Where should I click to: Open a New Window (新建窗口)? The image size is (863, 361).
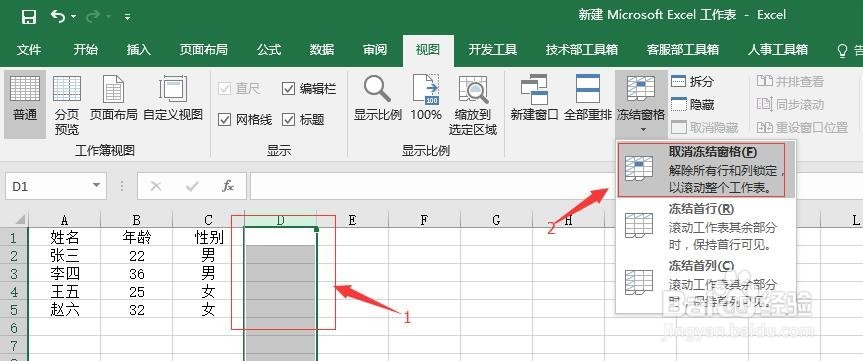click(x=534, y=98)
